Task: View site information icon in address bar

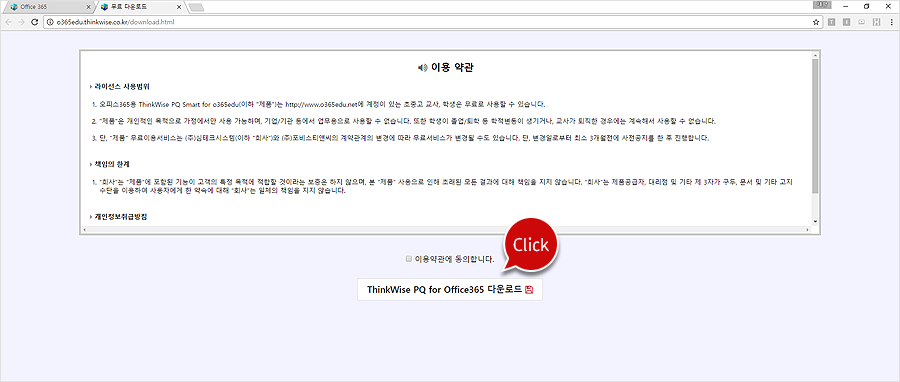Action: pyautogui.click(x=49, y=22)
